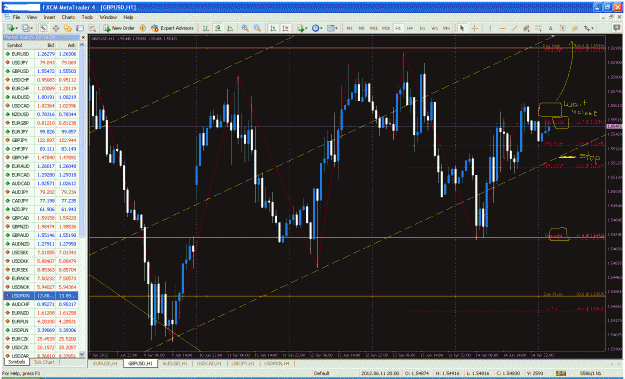Switch to the AUDUSD,H1 chart tab
This screenshot has height=379, width=625.
(175, 363)
